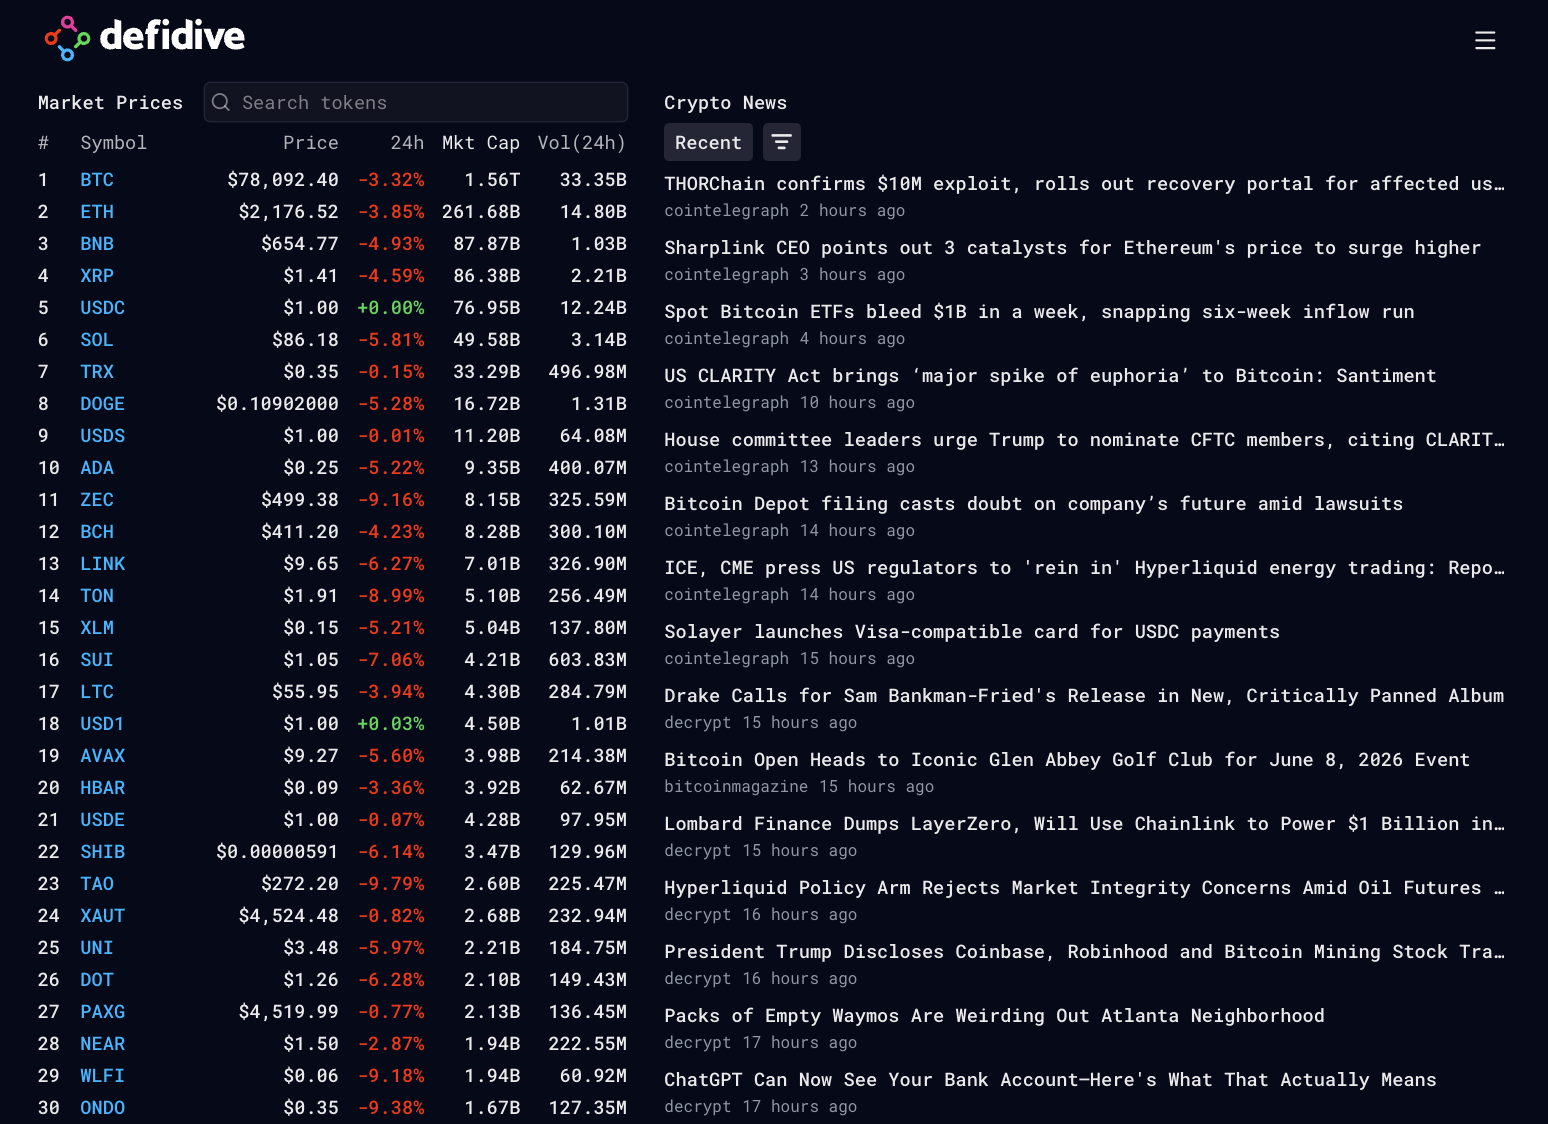Screen dimensions: 1548x1124
Task: Open the DOGE token link
Action: click(103, 404)
